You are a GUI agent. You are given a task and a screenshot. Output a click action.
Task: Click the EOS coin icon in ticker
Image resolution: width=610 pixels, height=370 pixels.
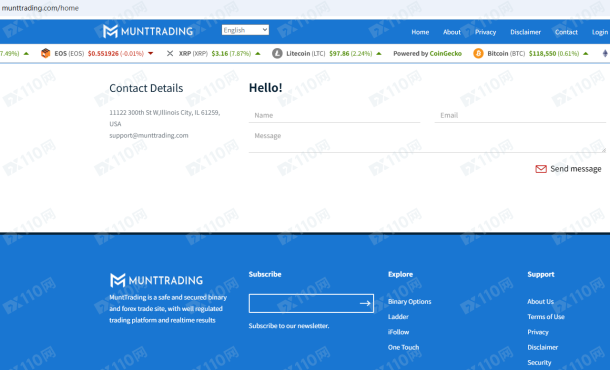pos(46,53)
